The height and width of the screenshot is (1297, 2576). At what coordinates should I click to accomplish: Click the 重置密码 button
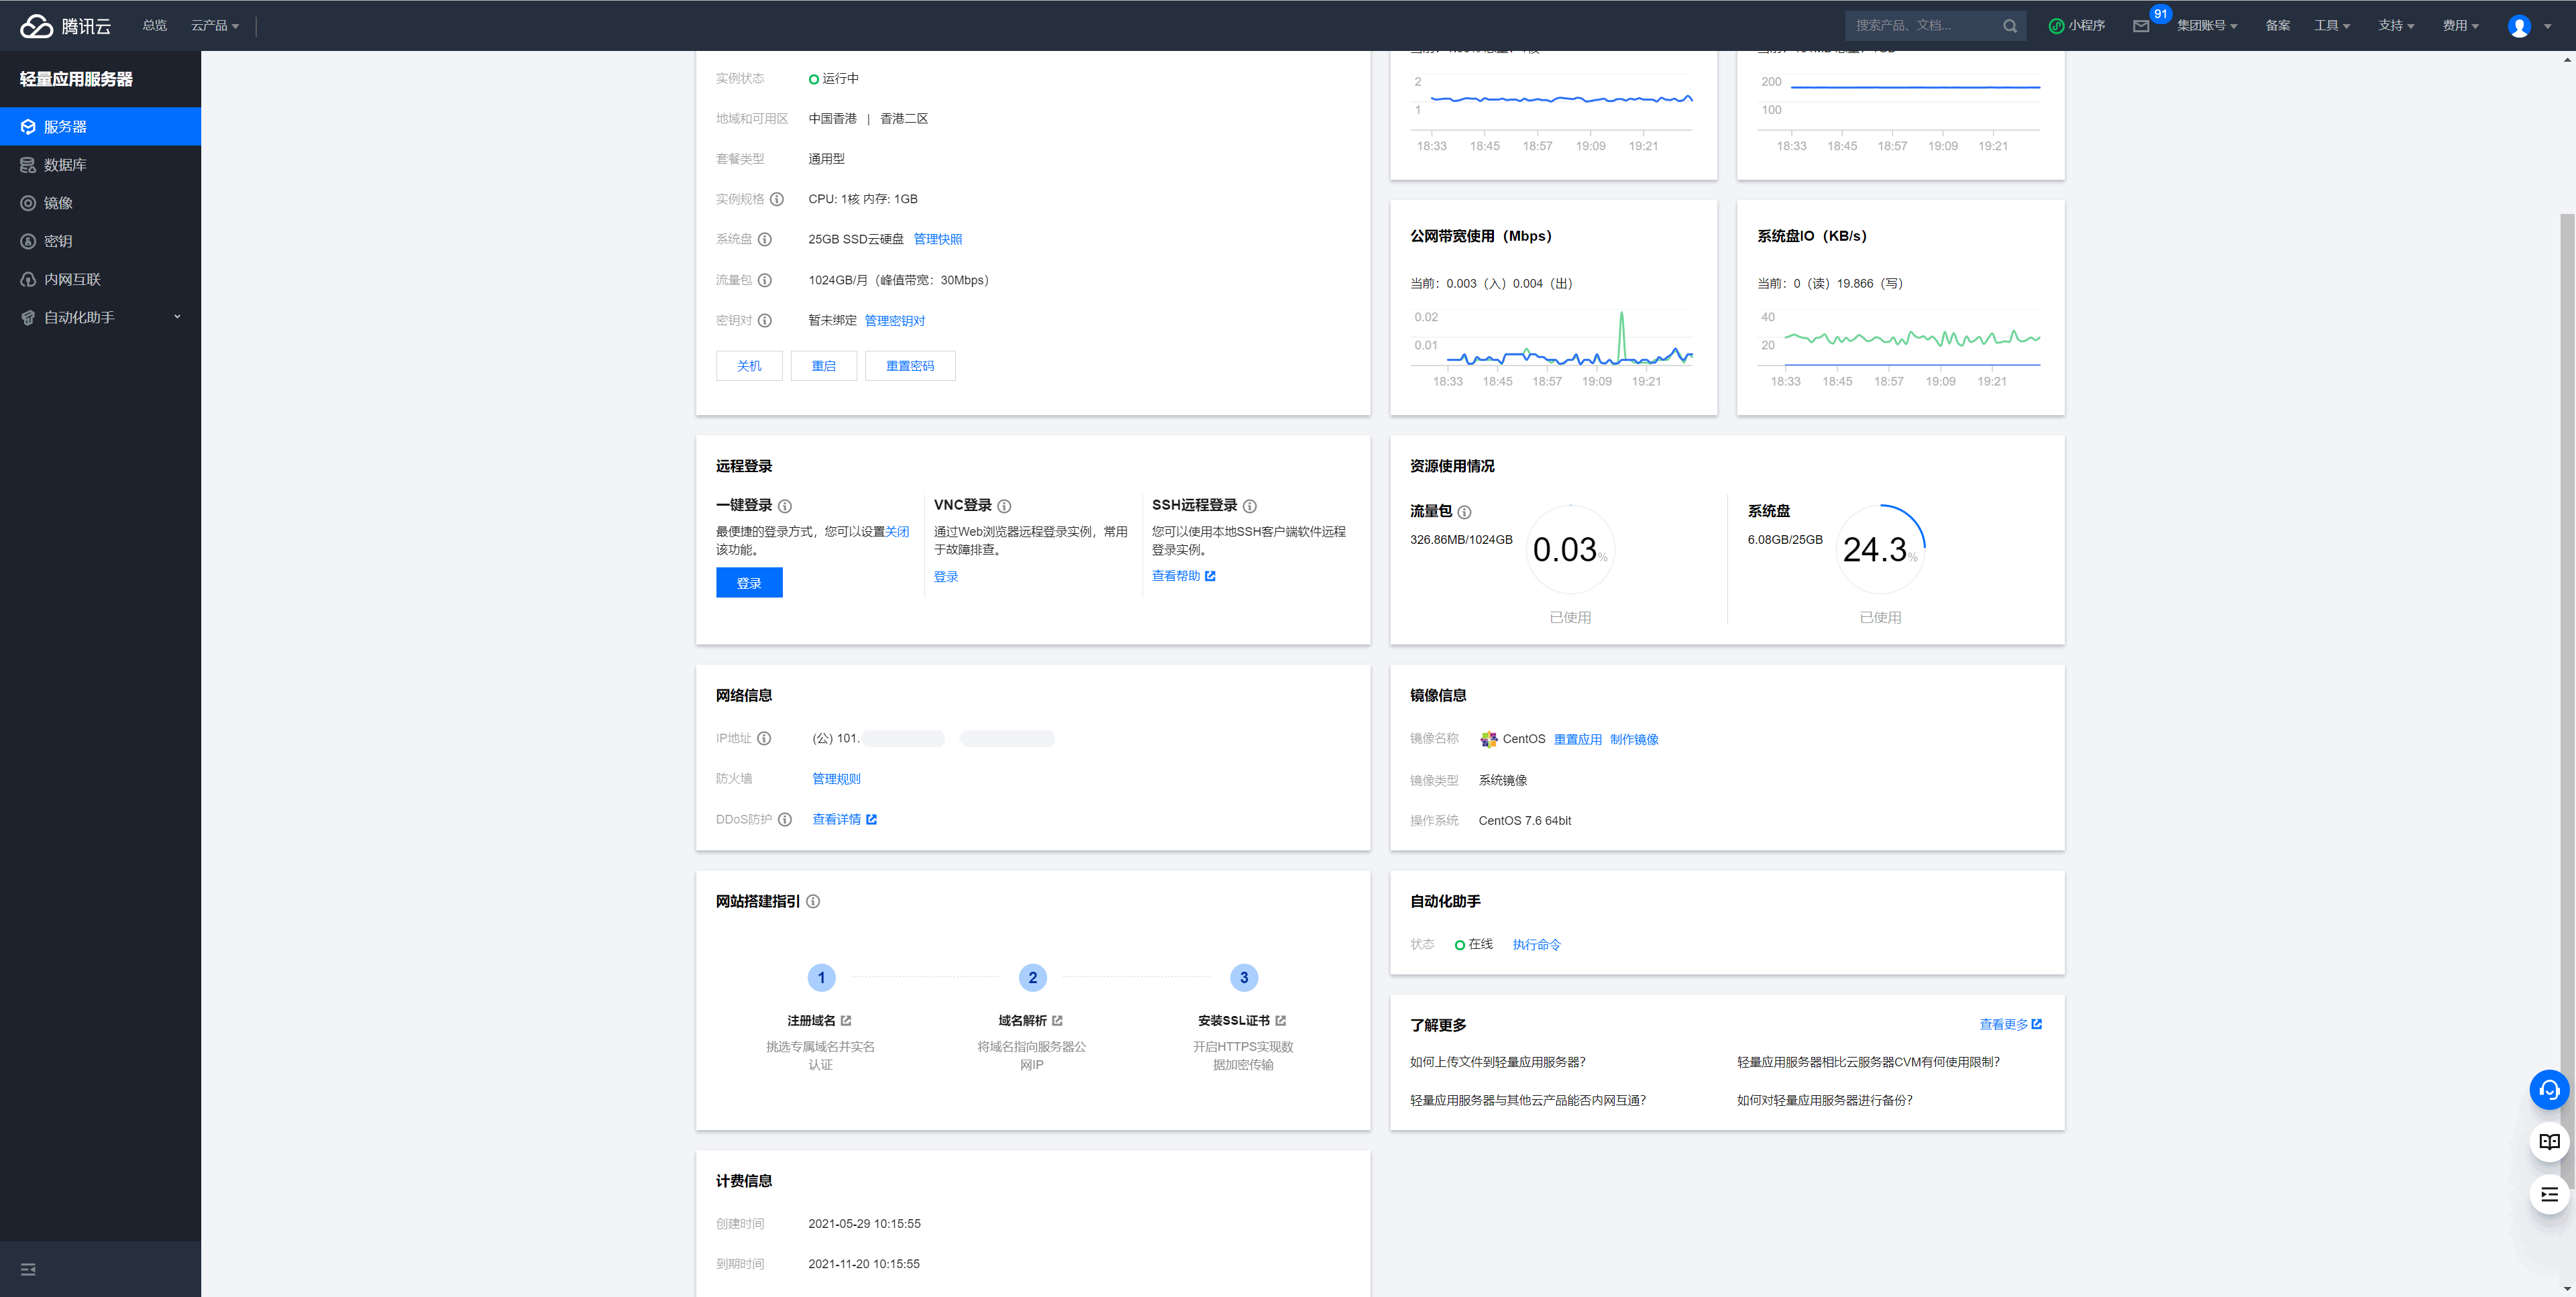tap(910, 366)
